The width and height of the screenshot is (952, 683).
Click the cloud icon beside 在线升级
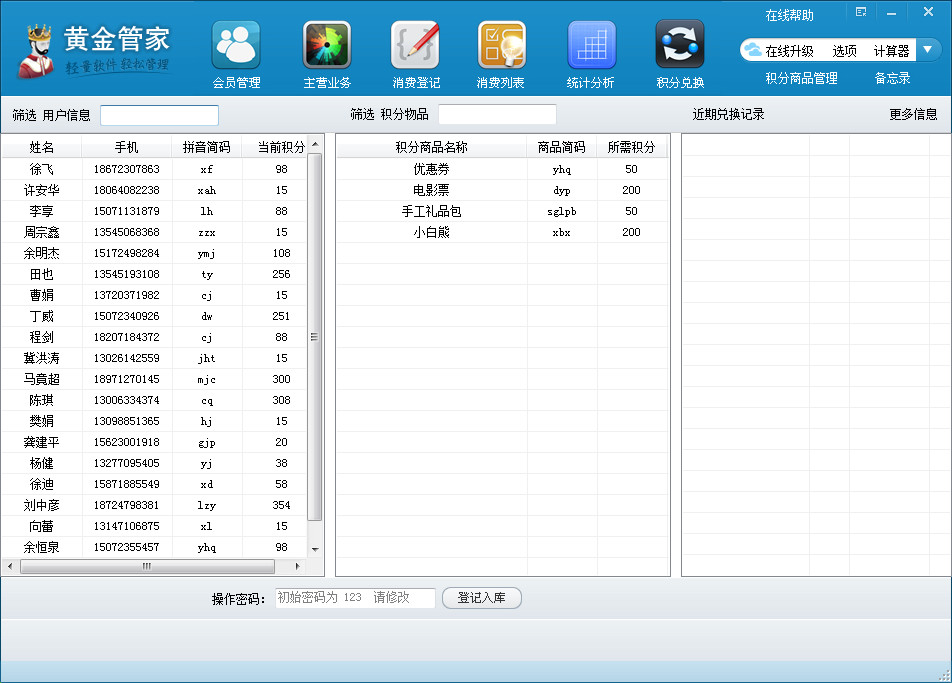pyautogui.click(x=753, y=50)
